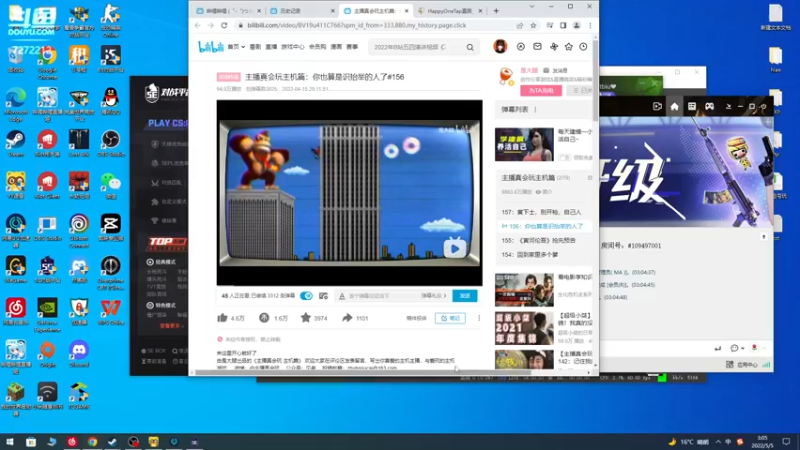The height and width of the screenshot is (450, 800).
Task: Open Steam desktop shortcut
Action: [x=16, y=142]
